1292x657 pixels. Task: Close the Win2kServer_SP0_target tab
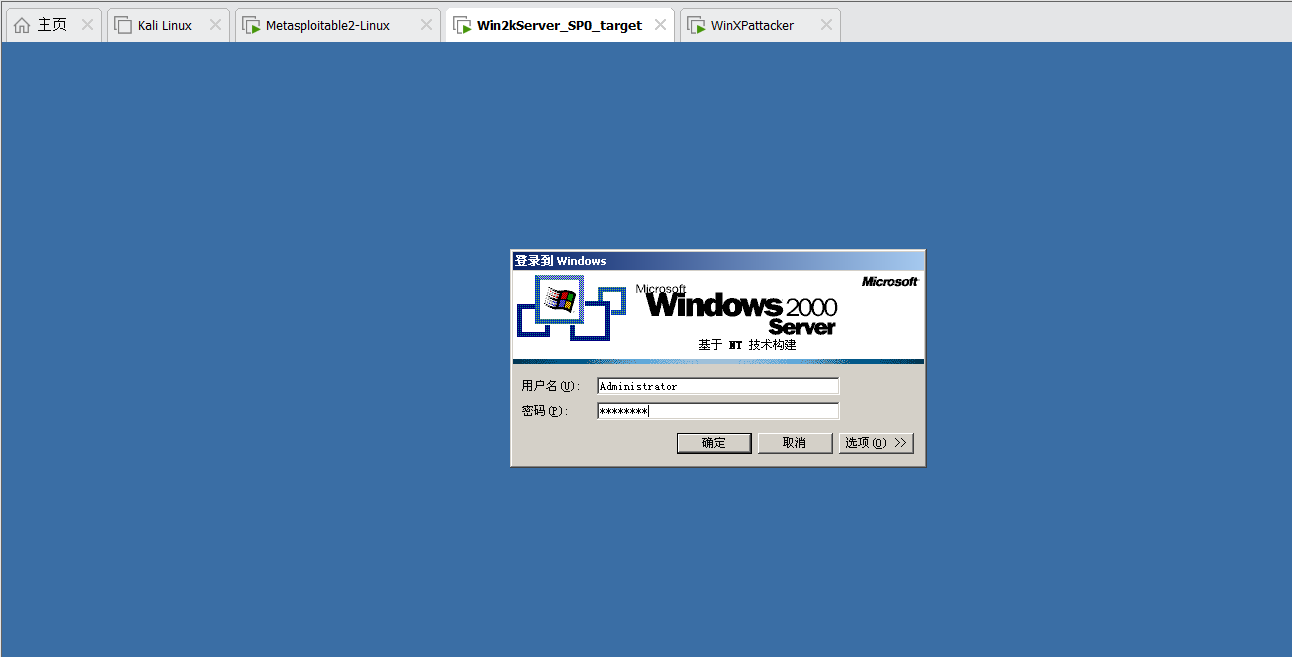[x=660, y=25]
